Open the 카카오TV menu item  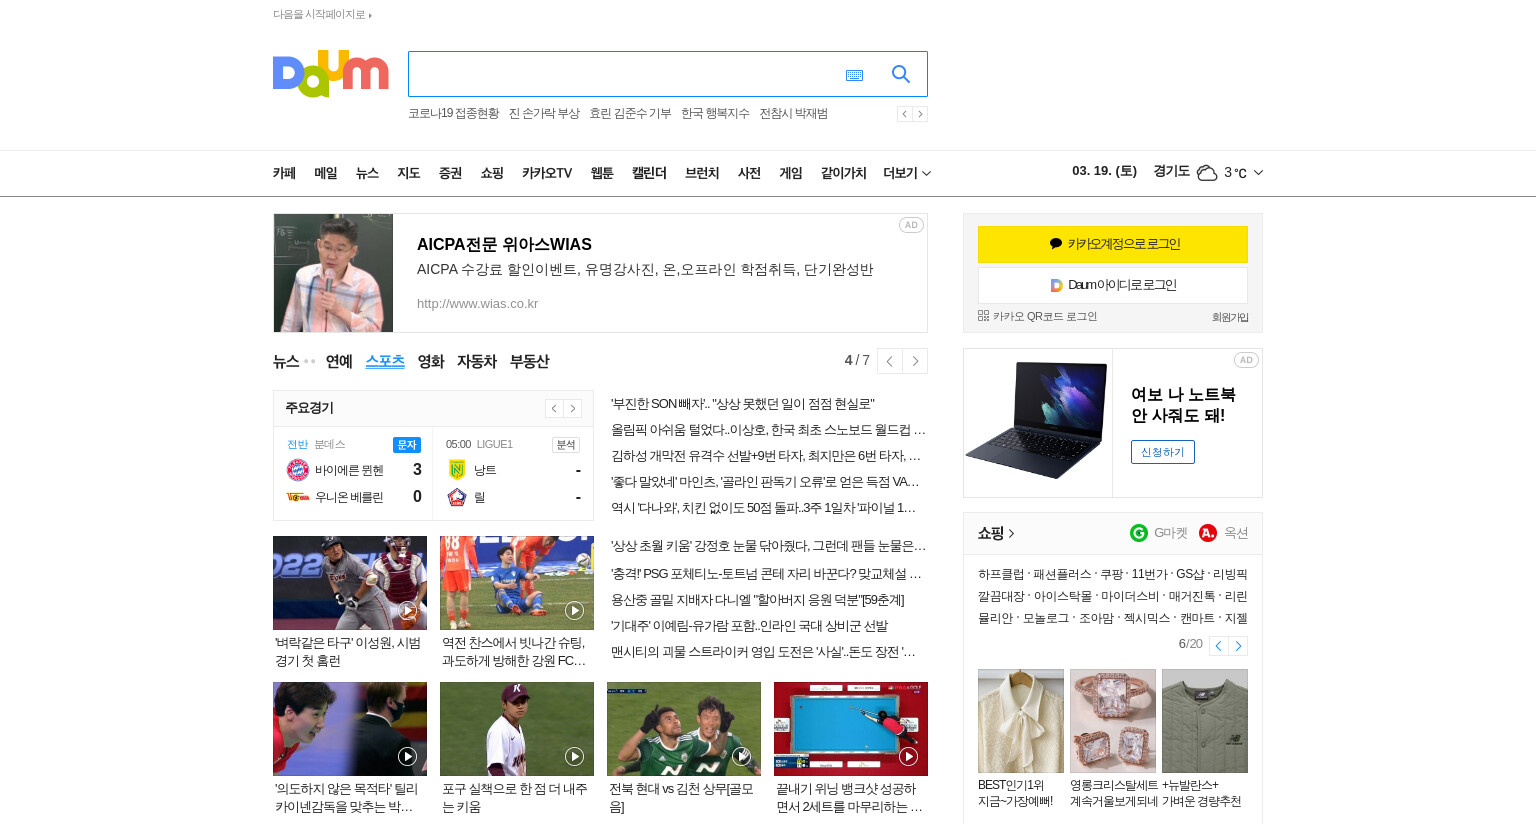click(547, 173)
